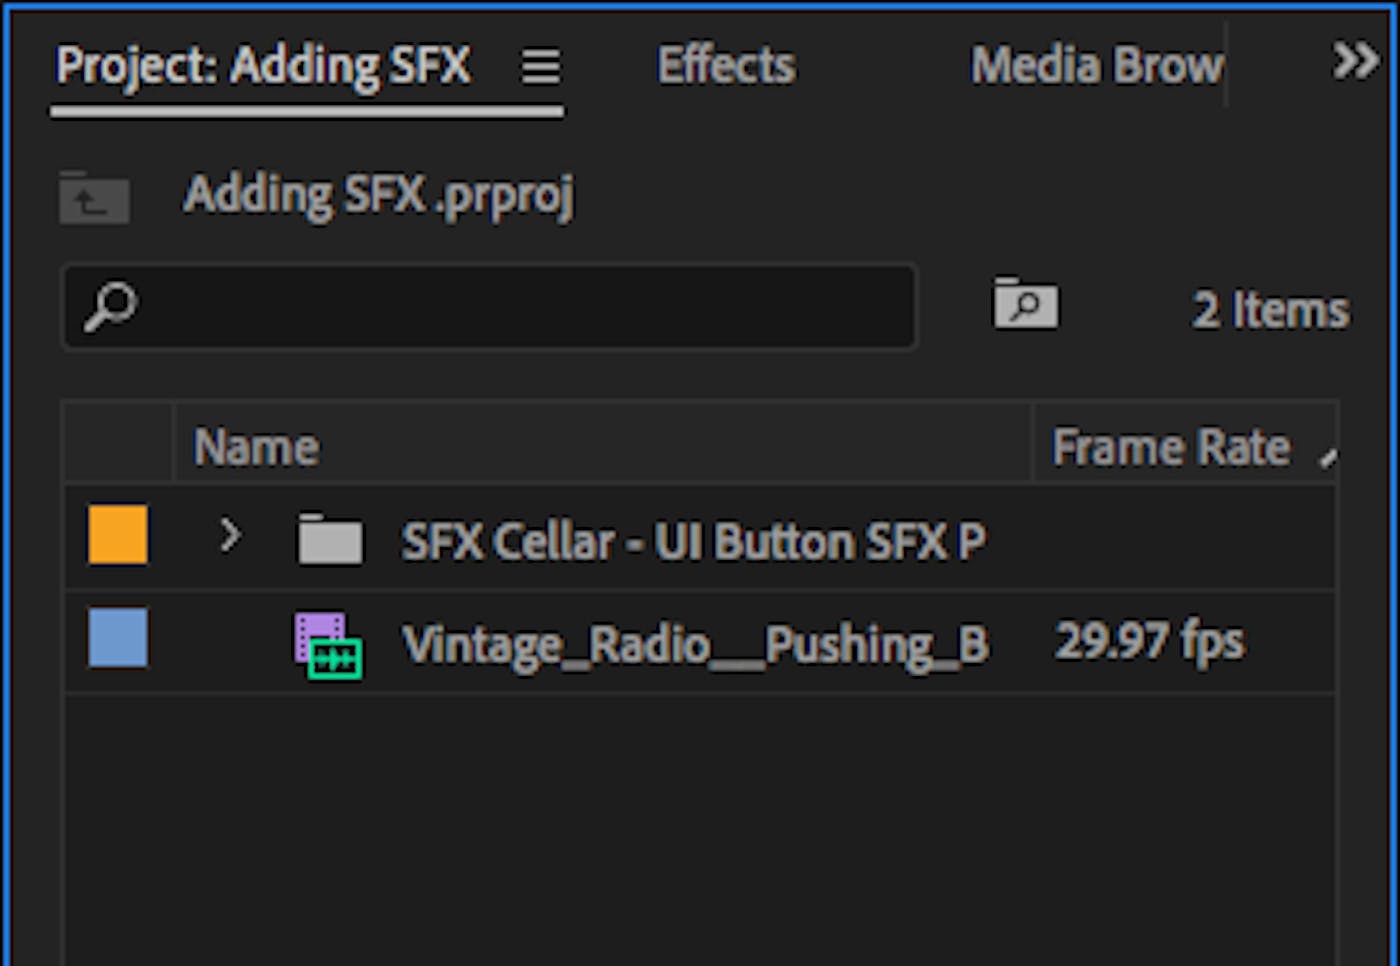Click the 29.97 fps frame rate cell

[x=1150, y=642]
